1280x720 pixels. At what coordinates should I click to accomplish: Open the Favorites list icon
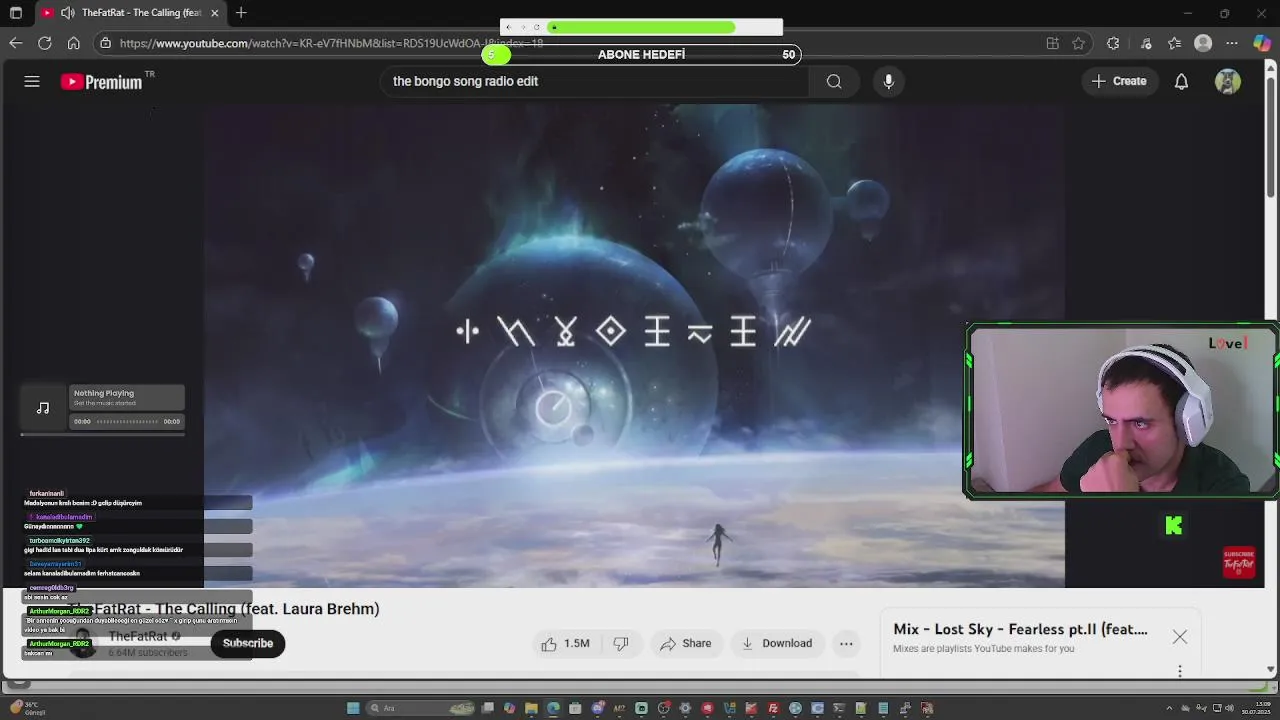click(1174, 43)
